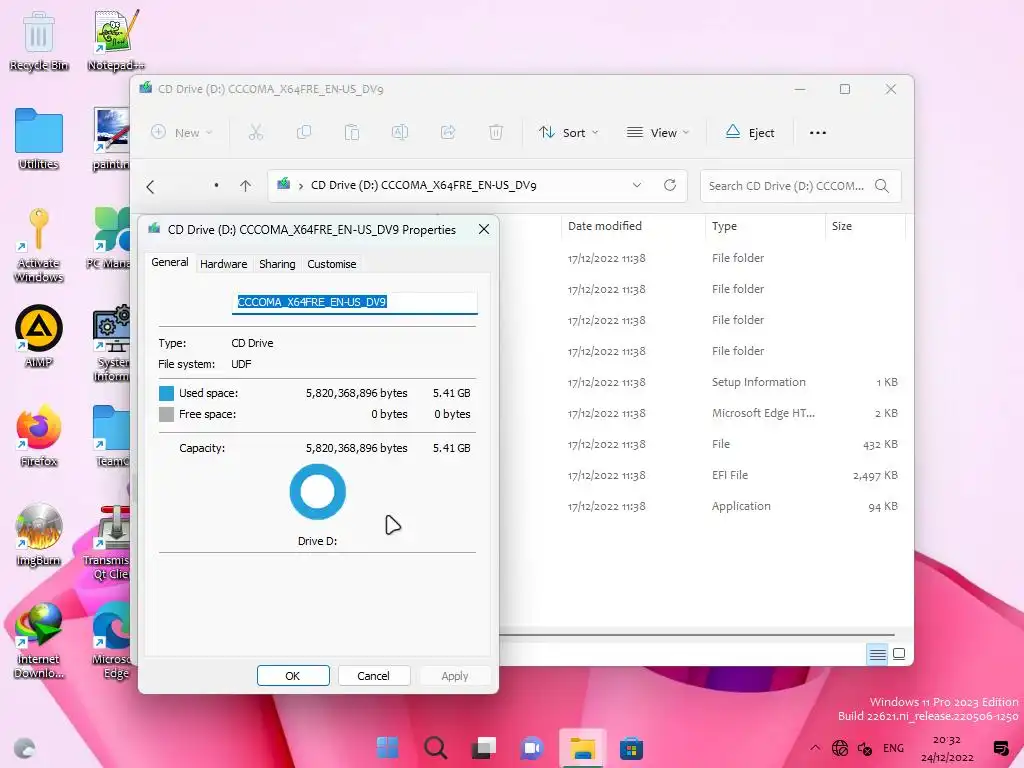Open the View dropdown
Screen dimensions: 1024x768
click(x=658, y=133)
